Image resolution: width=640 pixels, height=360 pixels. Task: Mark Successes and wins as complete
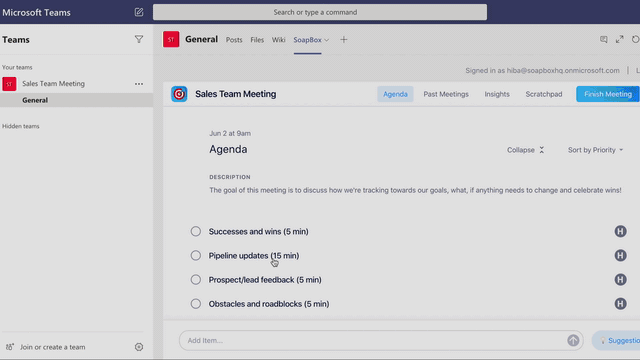pyautogui.click(x=196, y=231)
